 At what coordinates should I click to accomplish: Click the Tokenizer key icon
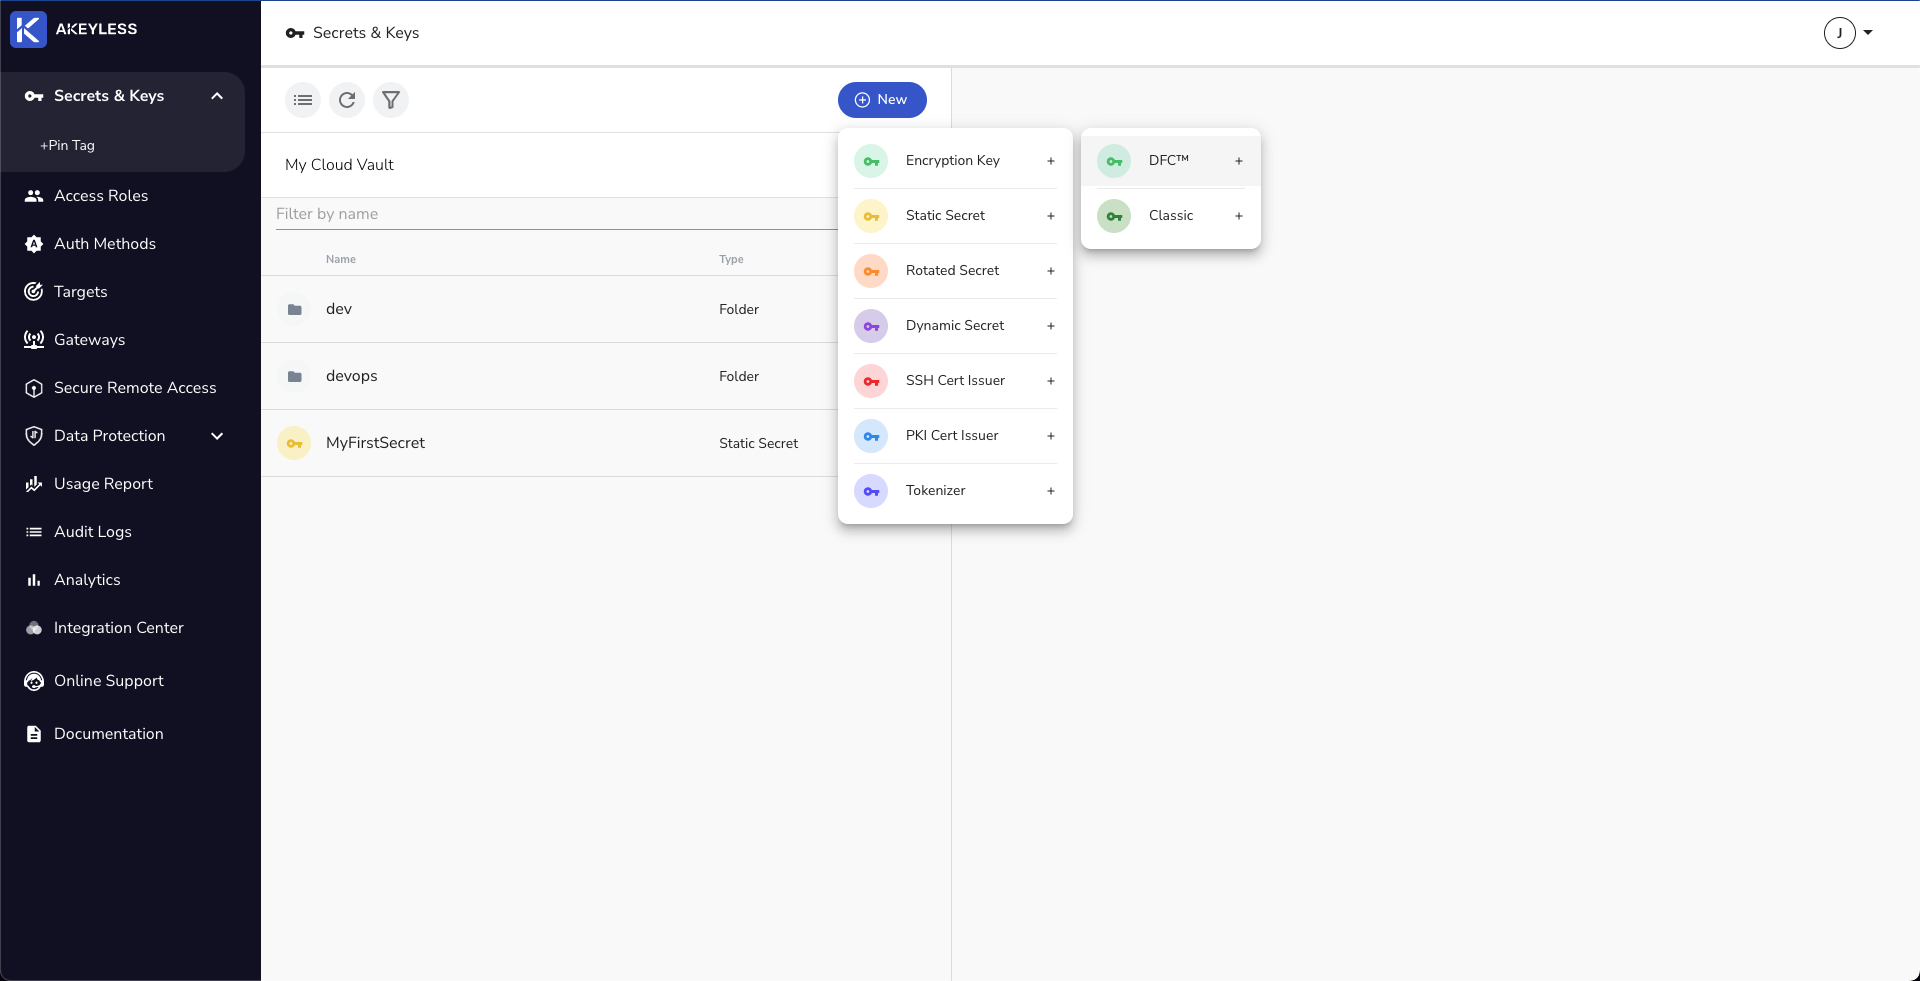(871, 491)
